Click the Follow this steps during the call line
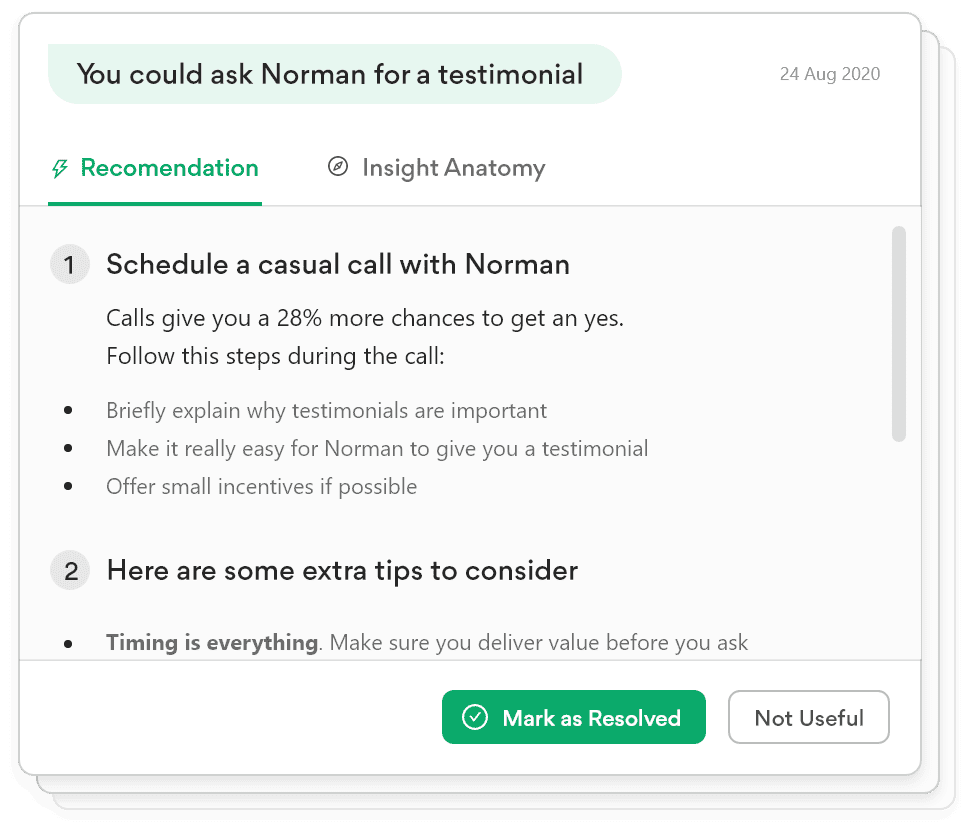 [275, 356]
